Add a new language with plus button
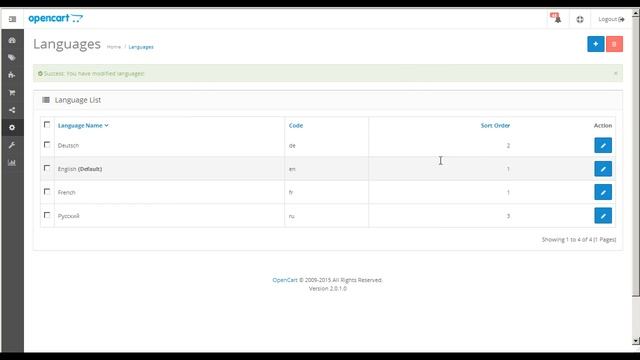 pyautogui.click(x=596, y=44)
